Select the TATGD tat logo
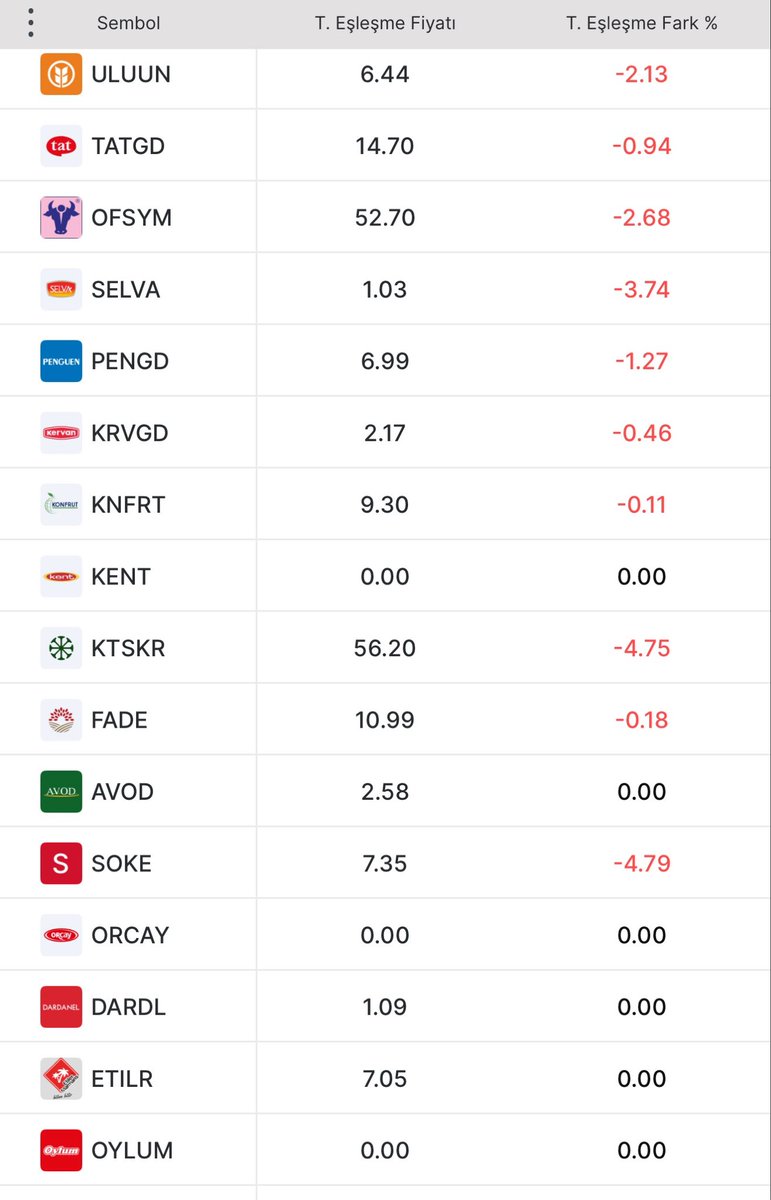 pos(61,146)
